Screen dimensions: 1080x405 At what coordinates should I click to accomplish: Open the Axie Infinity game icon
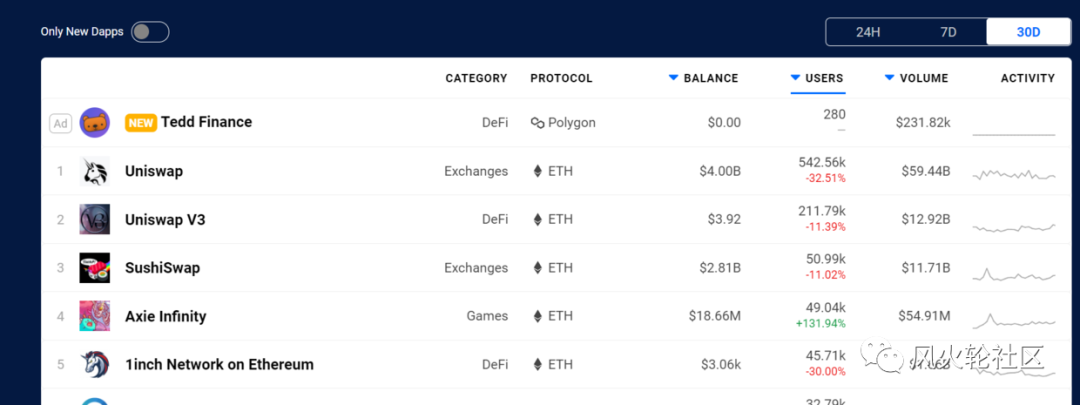[x=94, y=316]
